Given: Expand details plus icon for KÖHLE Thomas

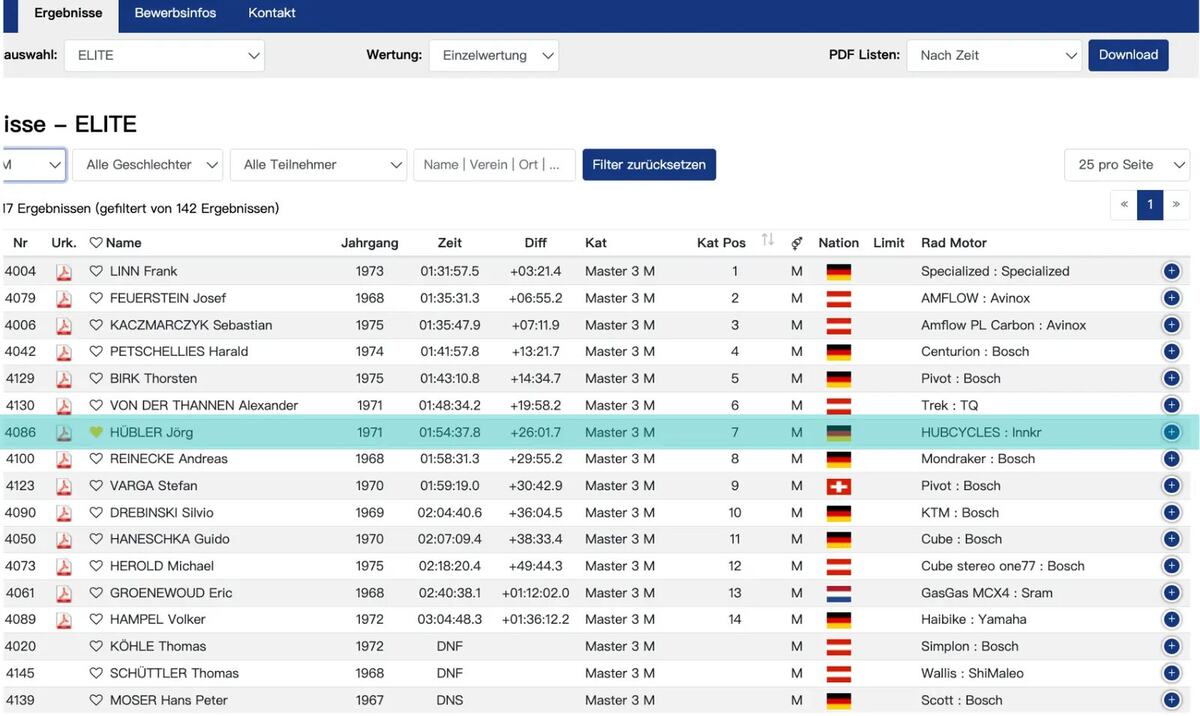Looking at the screenshot, I should coord(1171,646).
